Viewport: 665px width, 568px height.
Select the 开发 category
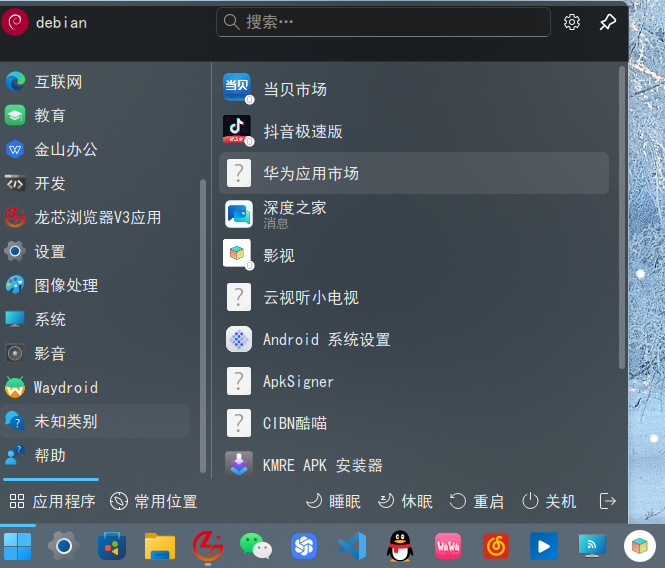(95, 183)
